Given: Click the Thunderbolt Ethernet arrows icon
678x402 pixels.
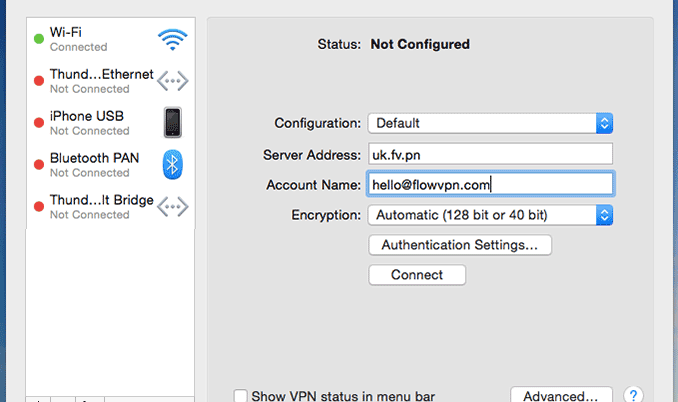Looking at the screenshot, I should point(172,81).
